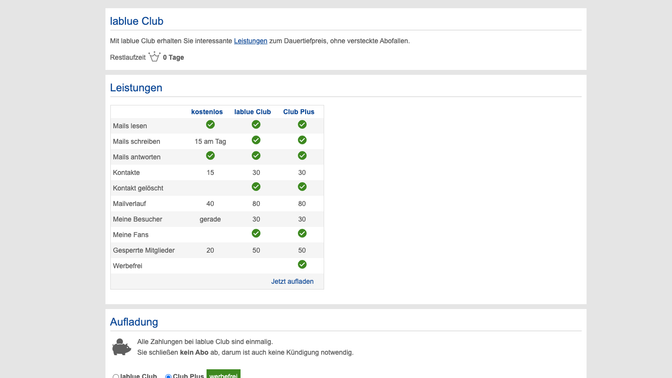Click the Meine Fans row label

point(131,235)
